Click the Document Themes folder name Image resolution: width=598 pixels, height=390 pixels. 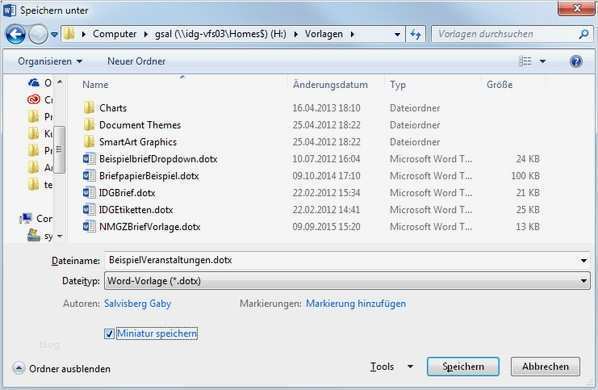[x=140, y=125]
